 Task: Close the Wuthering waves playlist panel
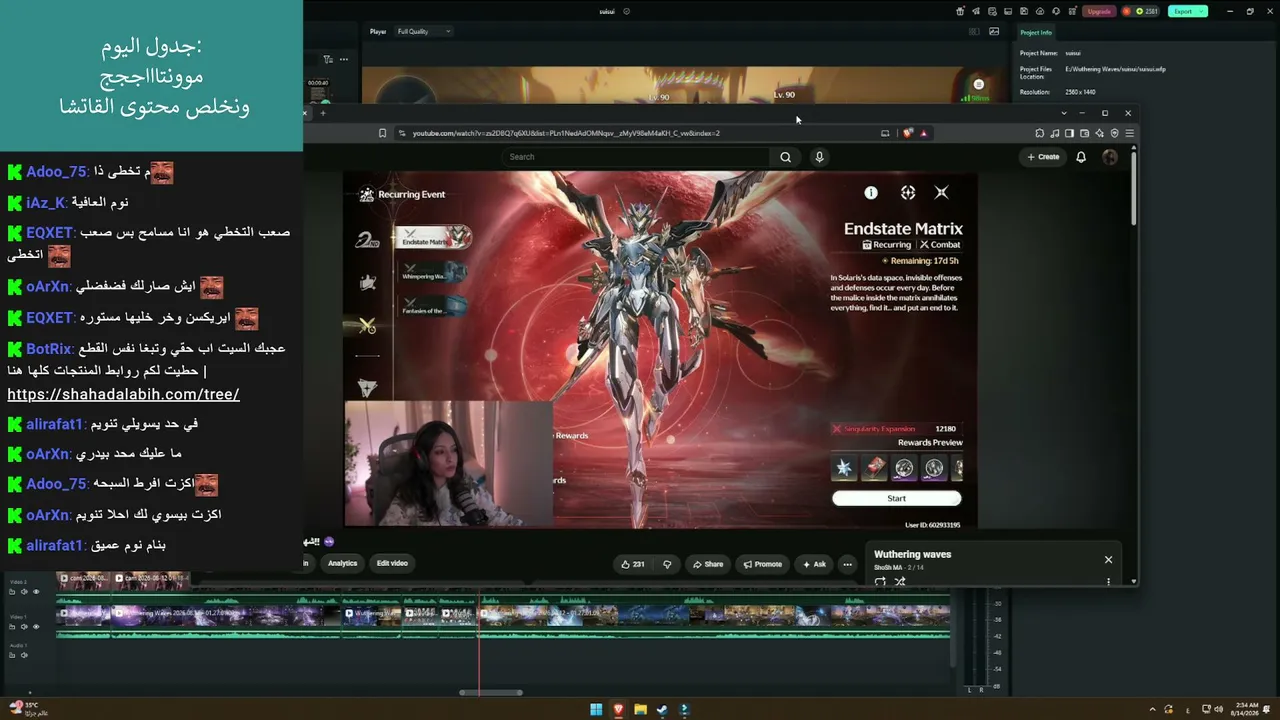tap(1108, 559)
